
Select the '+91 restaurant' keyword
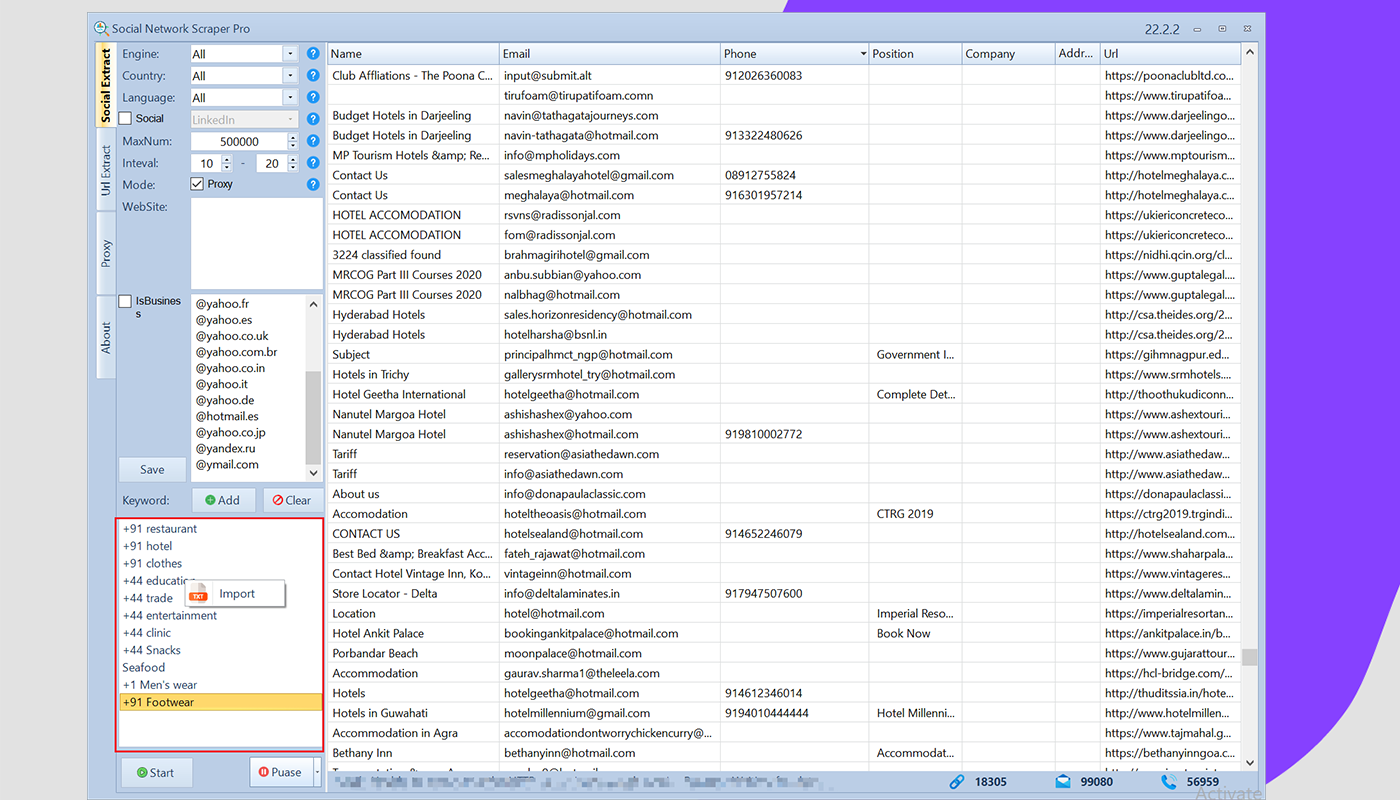pos(160,529)
